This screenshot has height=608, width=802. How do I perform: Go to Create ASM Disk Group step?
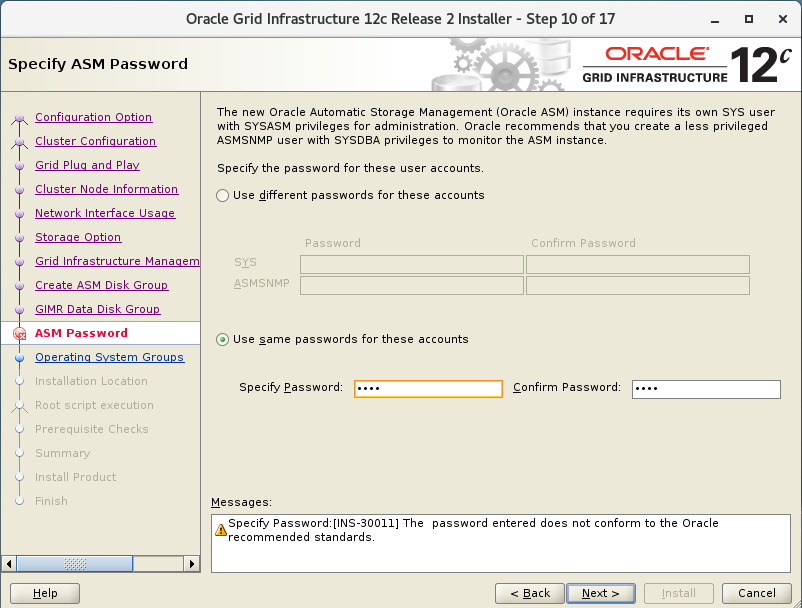click(101, 285)
